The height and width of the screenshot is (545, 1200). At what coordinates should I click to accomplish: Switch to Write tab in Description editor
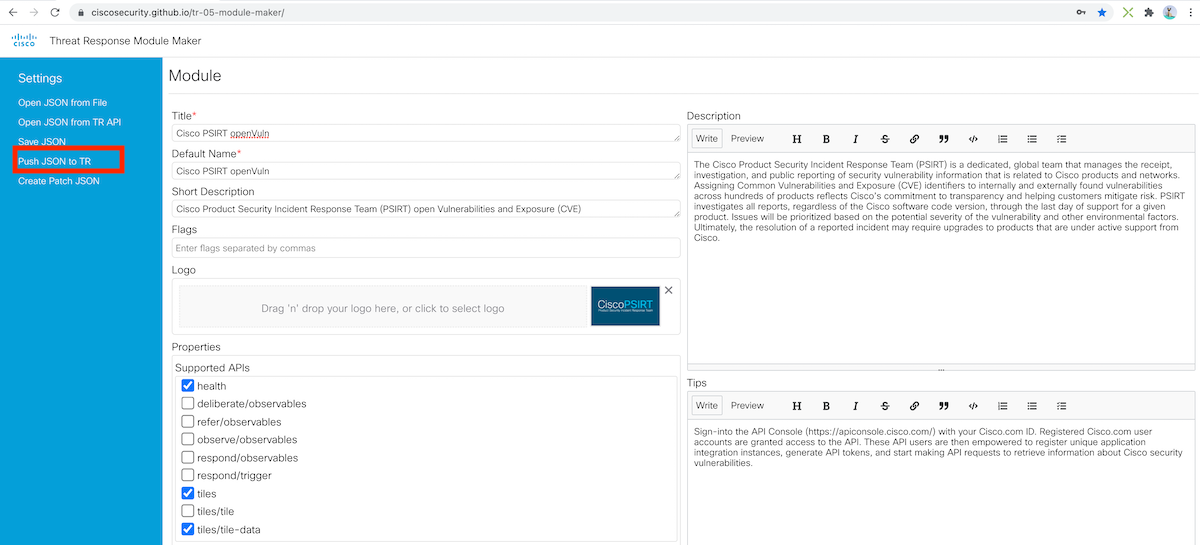[x=707, y=139]
